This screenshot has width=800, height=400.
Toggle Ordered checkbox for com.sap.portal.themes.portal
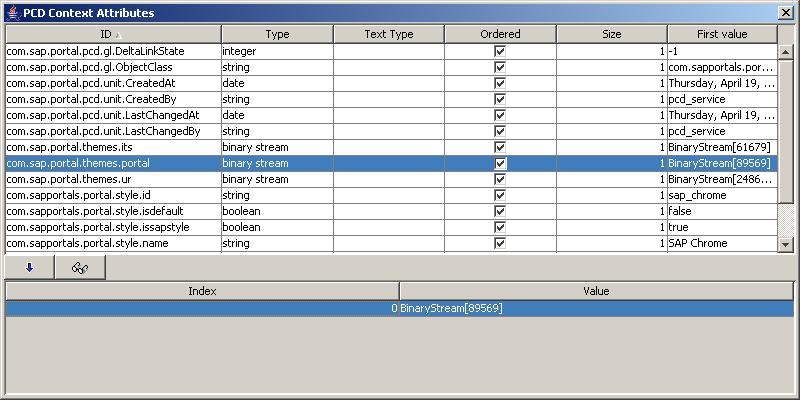(500, 163)
